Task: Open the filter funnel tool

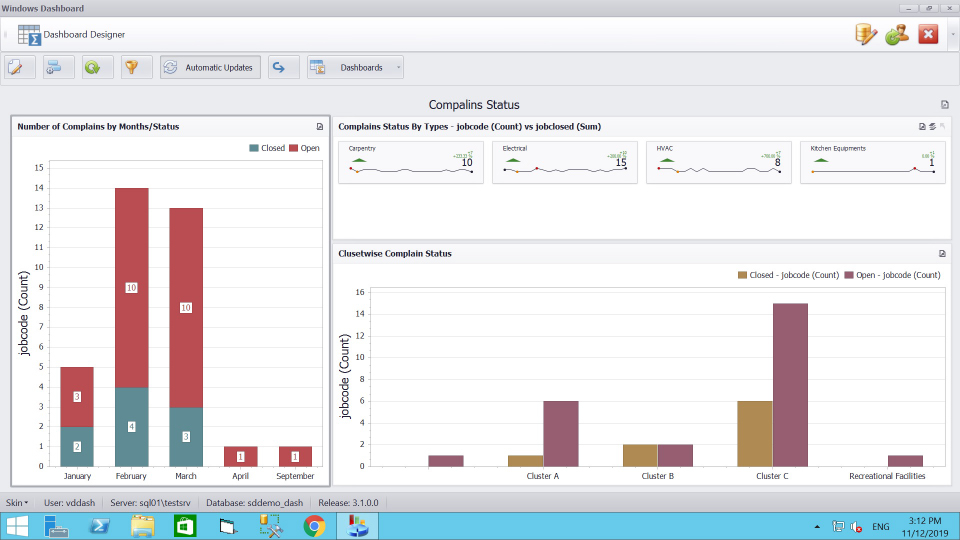Action: point(130,67)
